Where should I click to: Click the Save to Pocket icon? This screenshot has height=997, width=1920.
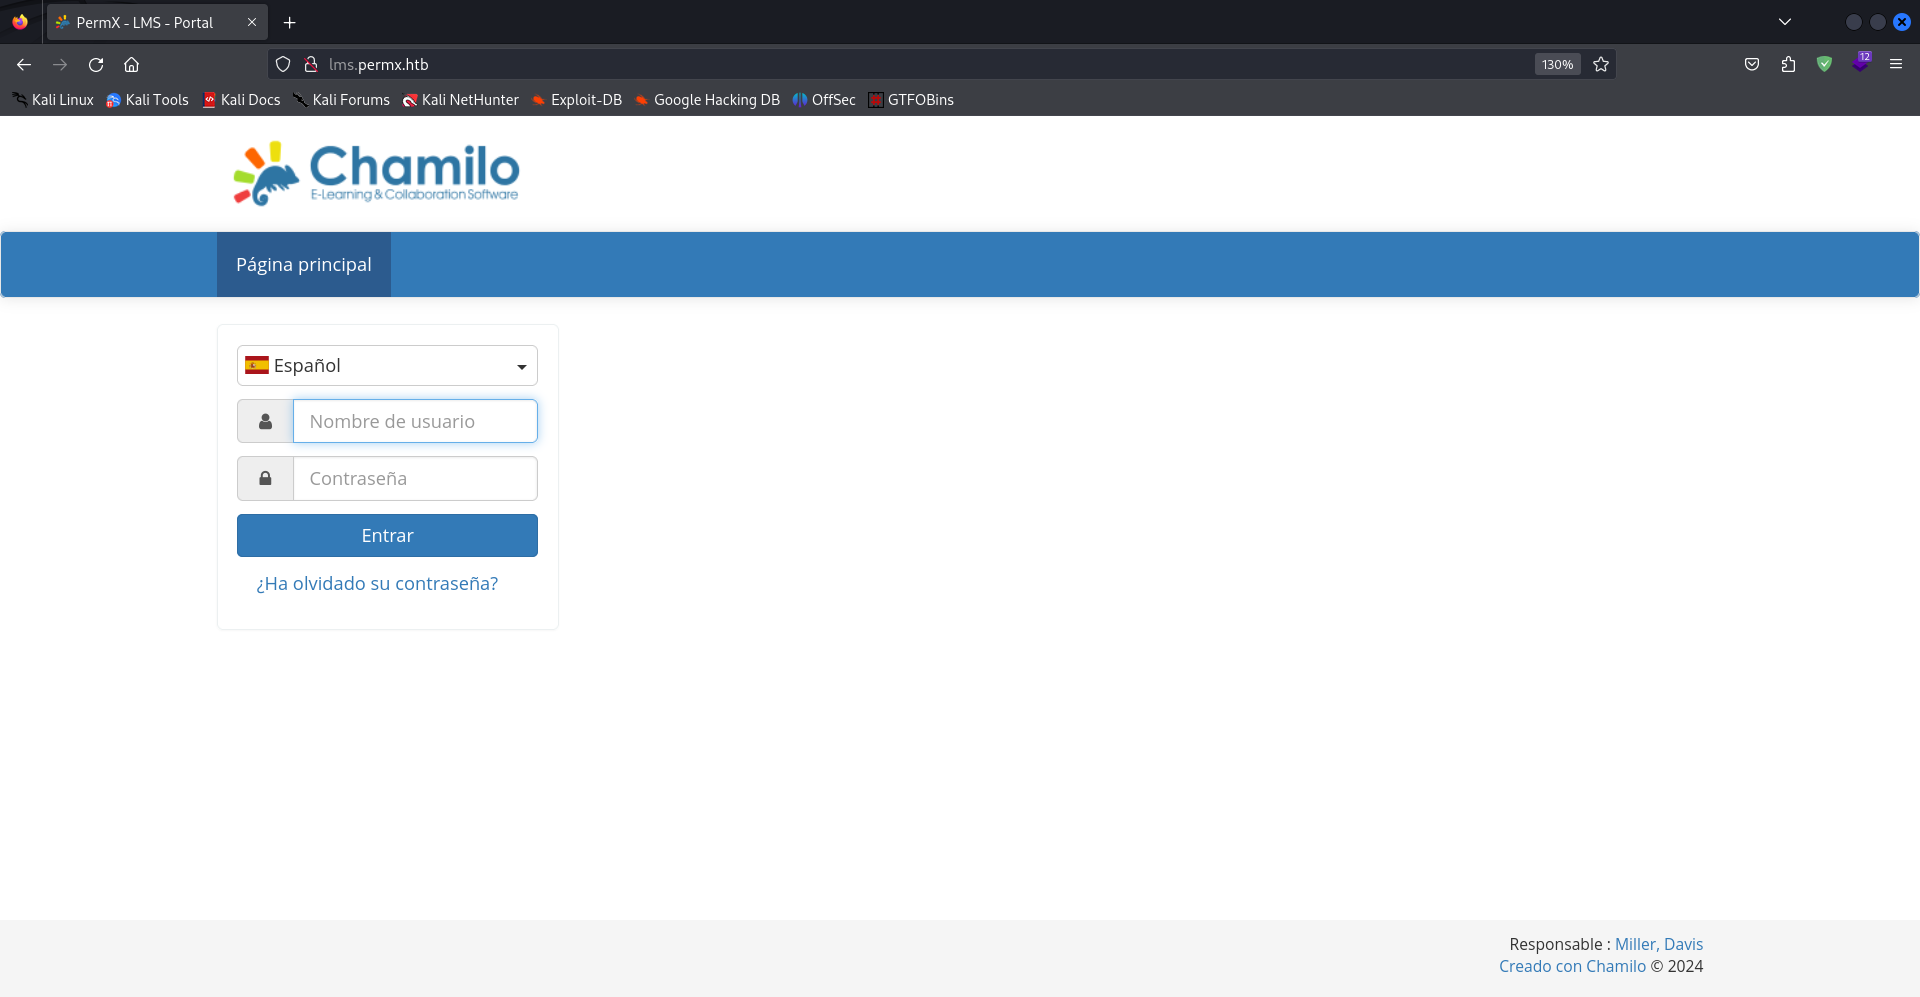pyautogui.click(x=1752, y=64)
